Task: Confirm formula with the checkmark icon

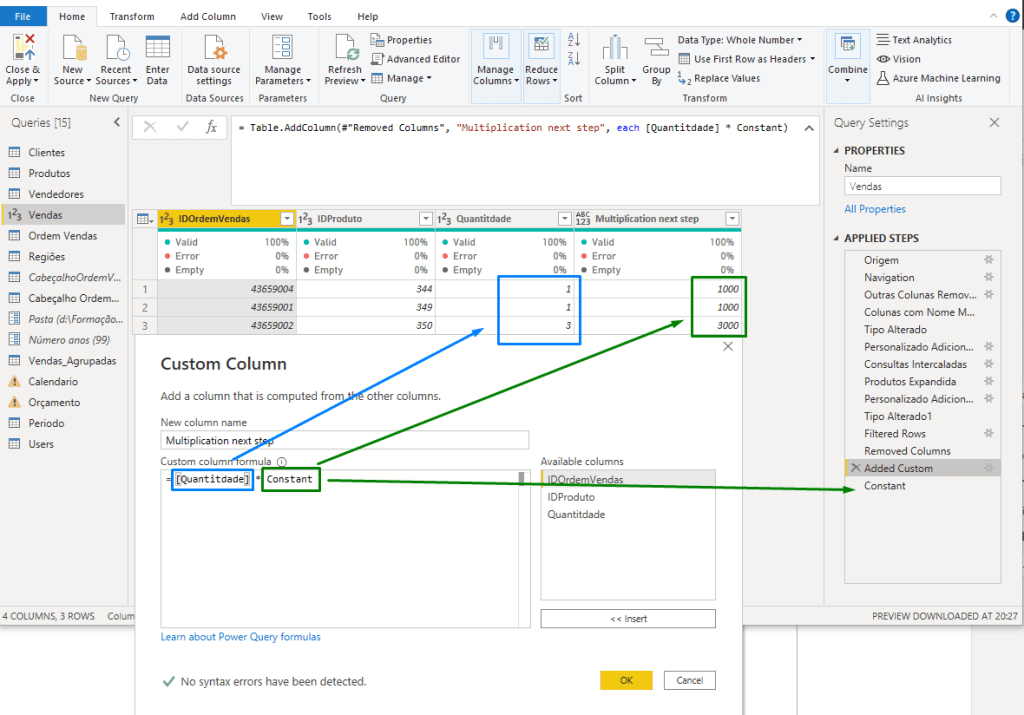Action: [182, 127]
